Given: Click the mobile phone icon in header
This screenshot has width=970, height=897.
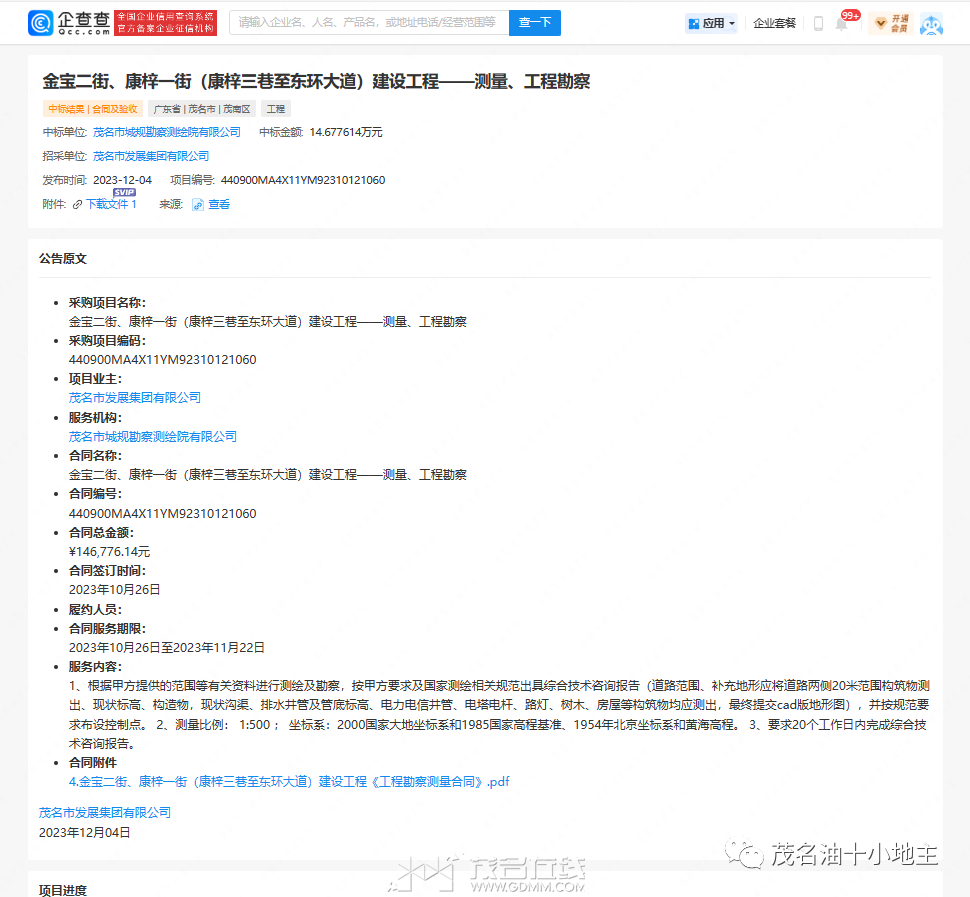Looking at the screenshot, I should (x=818, y=24).
